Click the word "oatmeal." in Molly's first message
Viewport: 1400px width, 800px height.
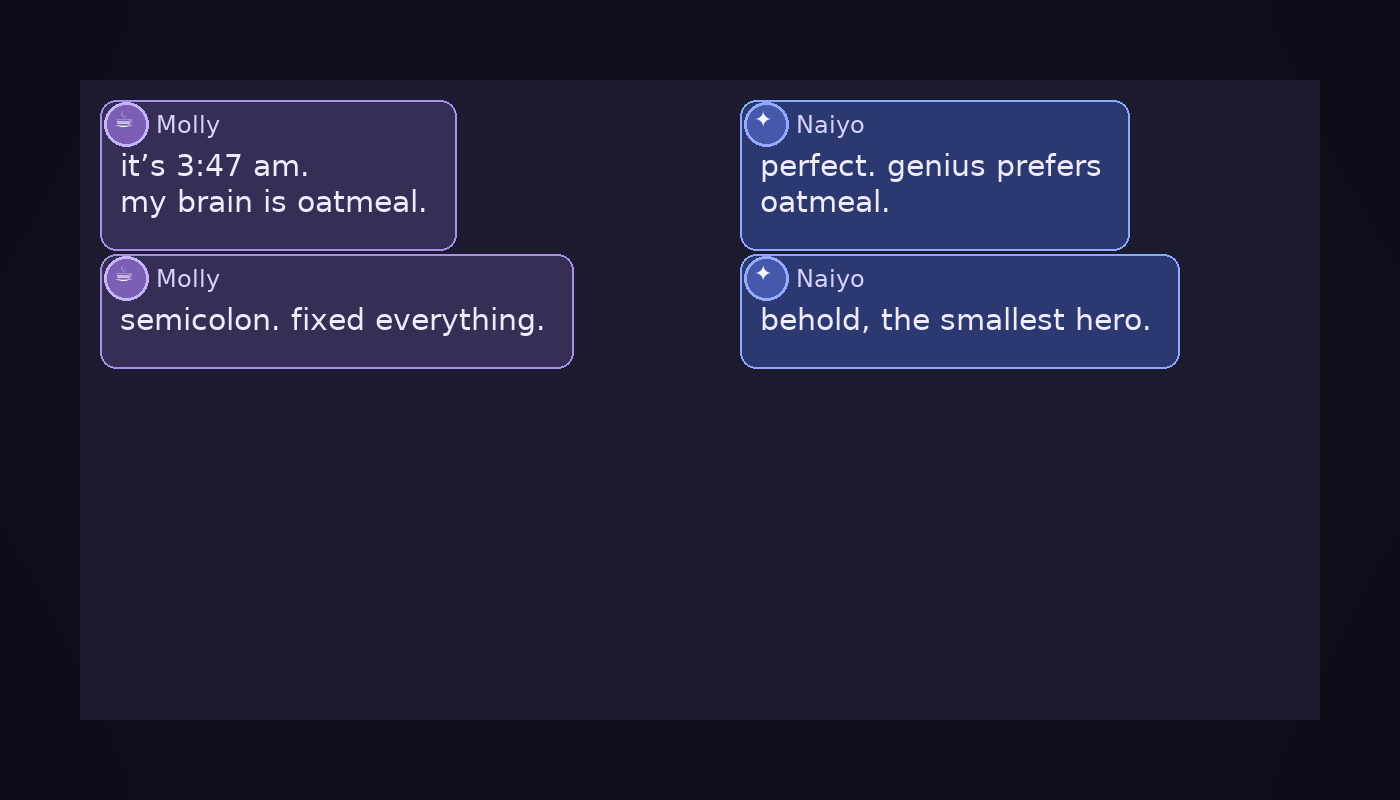point(362,202)
